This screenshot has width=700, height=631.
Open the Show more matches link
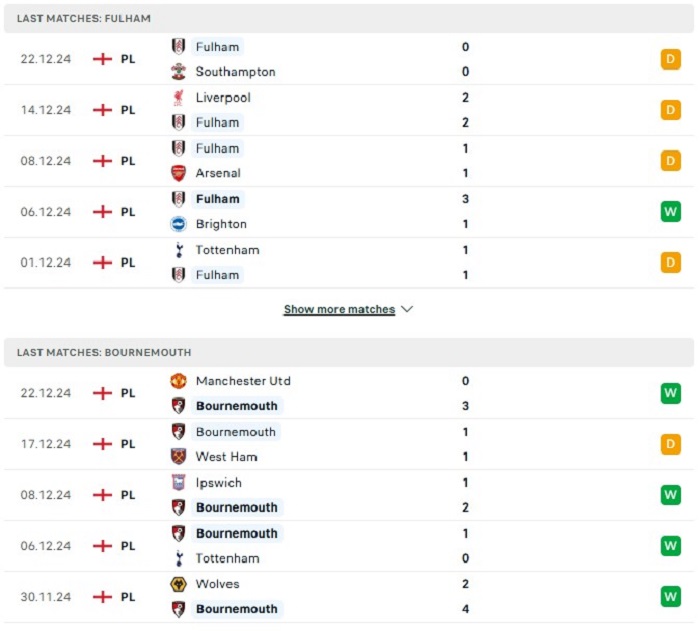point(339,309)
